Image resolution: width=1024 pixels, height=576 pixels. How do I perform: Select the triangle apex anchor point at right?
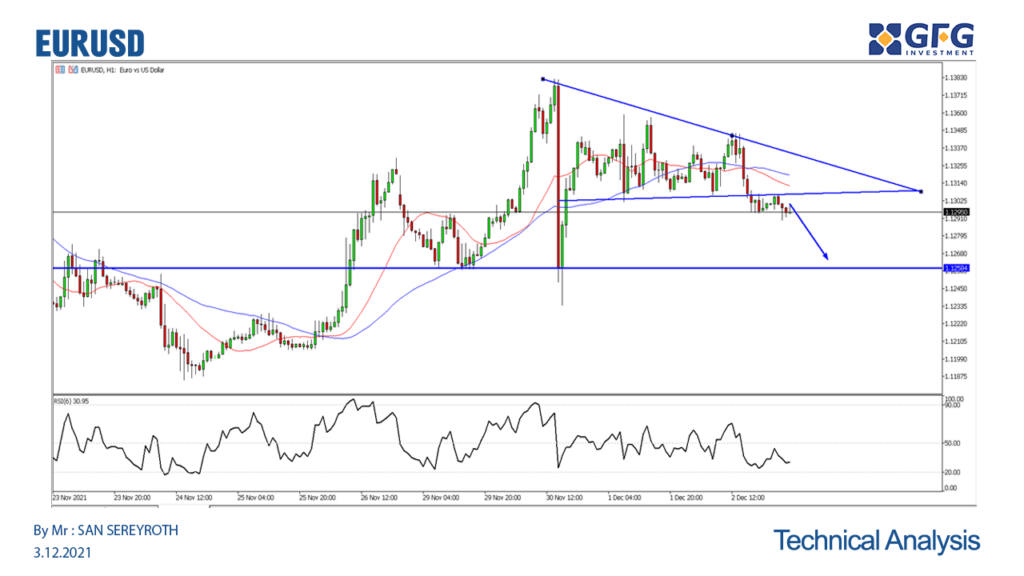920,190
